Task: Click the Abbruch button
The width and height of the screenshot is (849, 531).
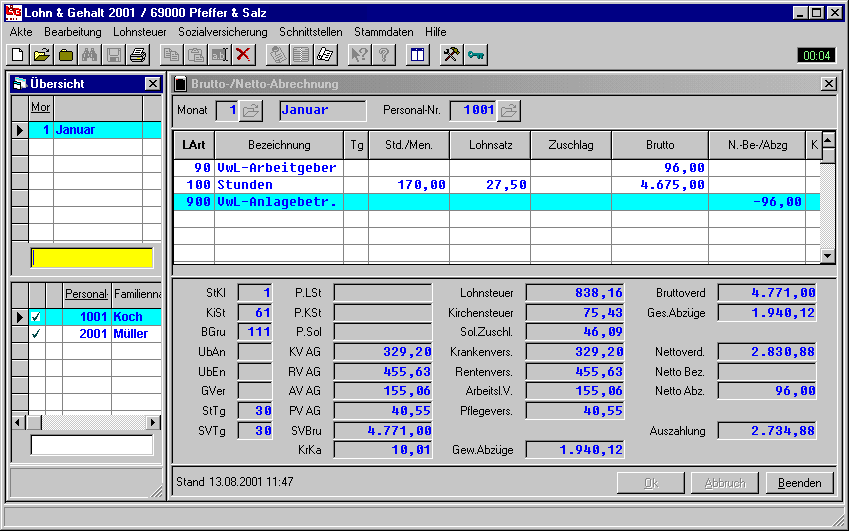Action: 724,483
